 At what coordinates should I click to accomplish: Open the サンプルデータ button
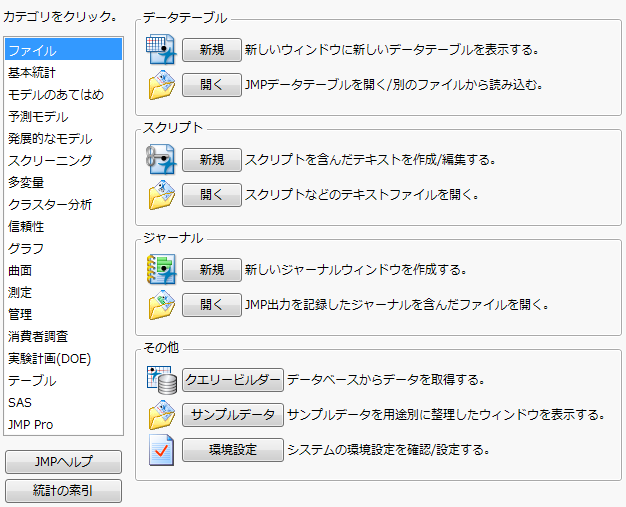(233, 415)
